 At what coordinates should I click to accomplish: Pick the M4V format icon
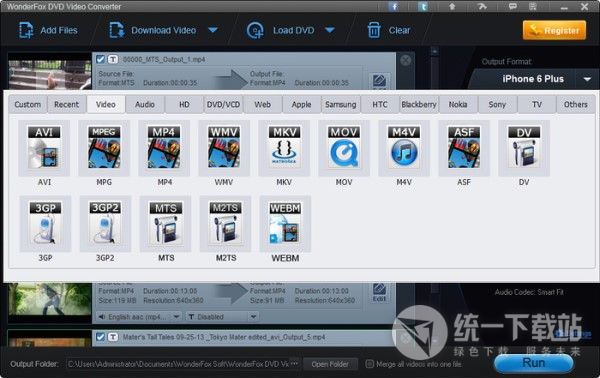[404, 148]
